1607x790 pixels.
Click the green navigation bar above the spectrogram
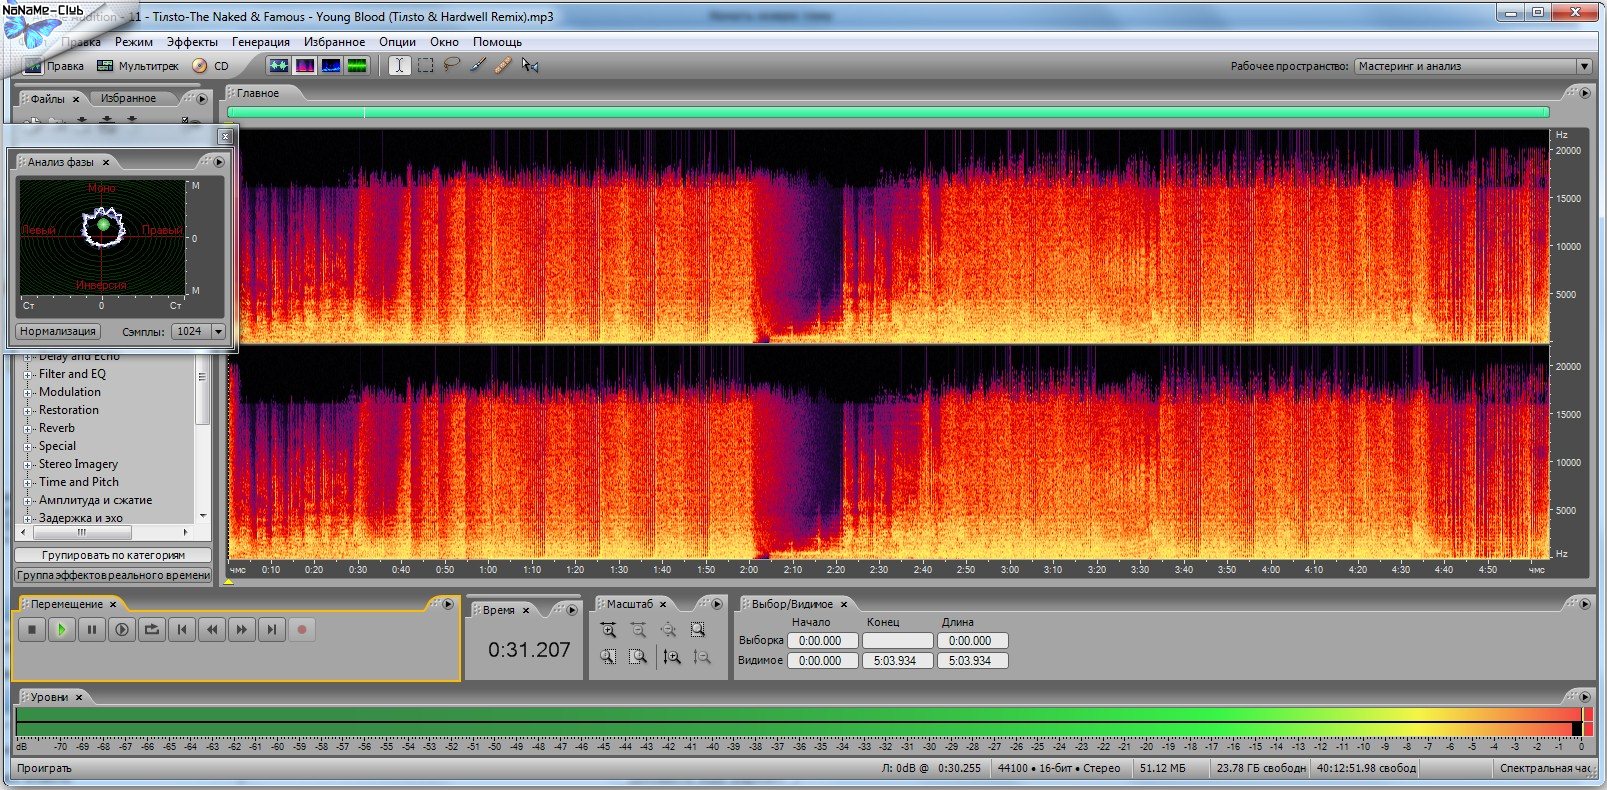point(888,112)
